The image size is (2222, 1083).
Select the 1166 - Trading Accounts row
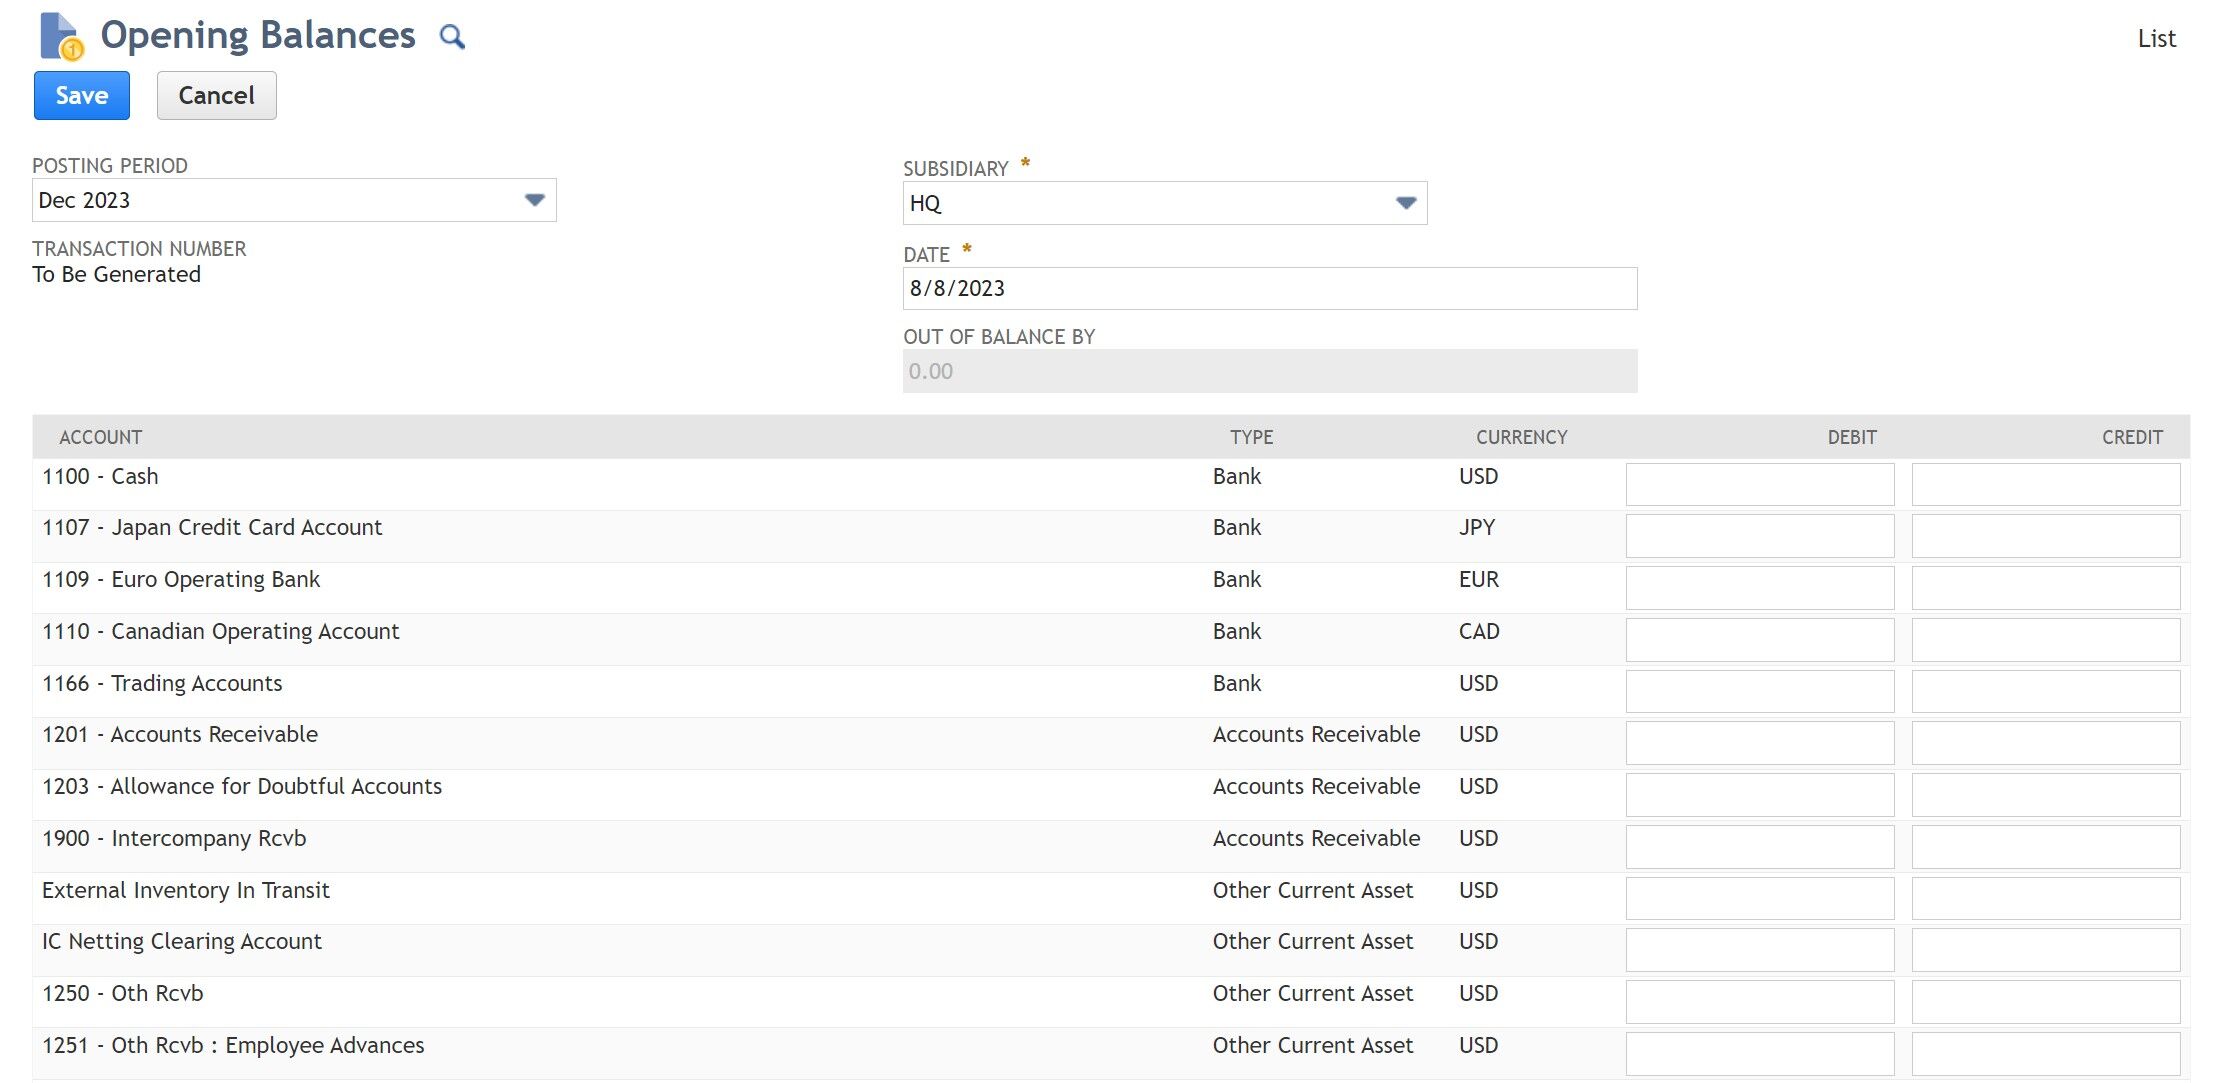[x=161, y=683]
